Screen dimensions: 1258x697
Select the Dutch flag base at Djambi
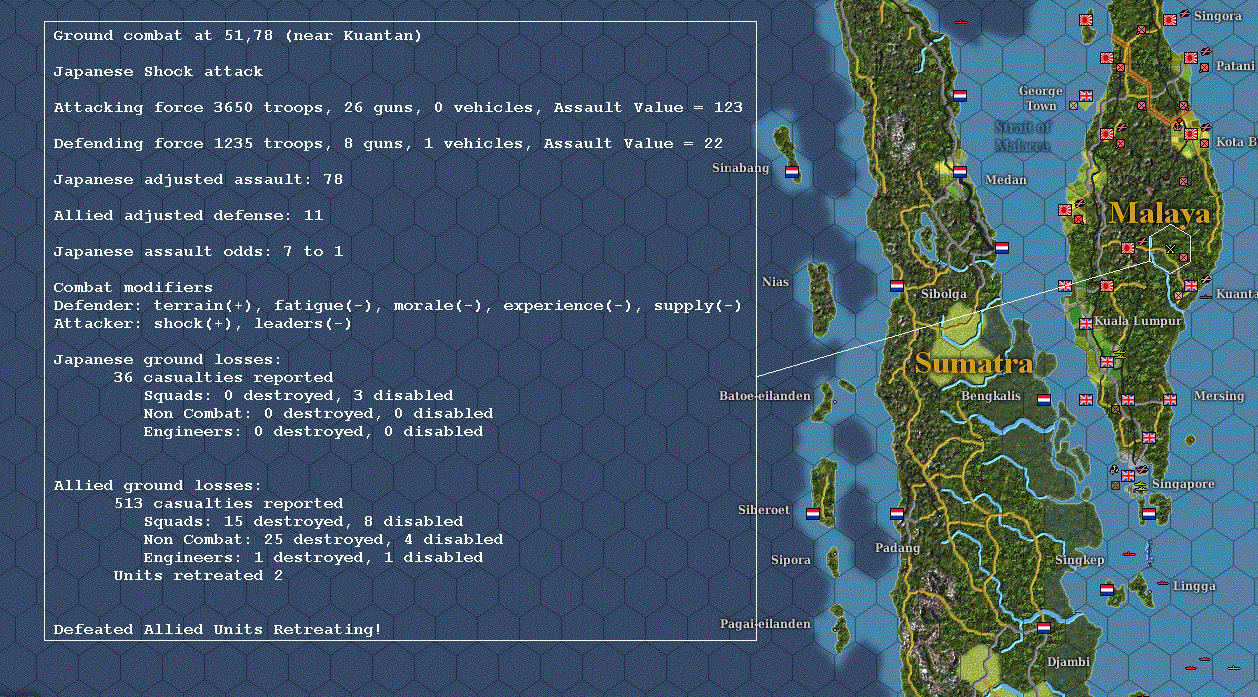coord(1044,628)
